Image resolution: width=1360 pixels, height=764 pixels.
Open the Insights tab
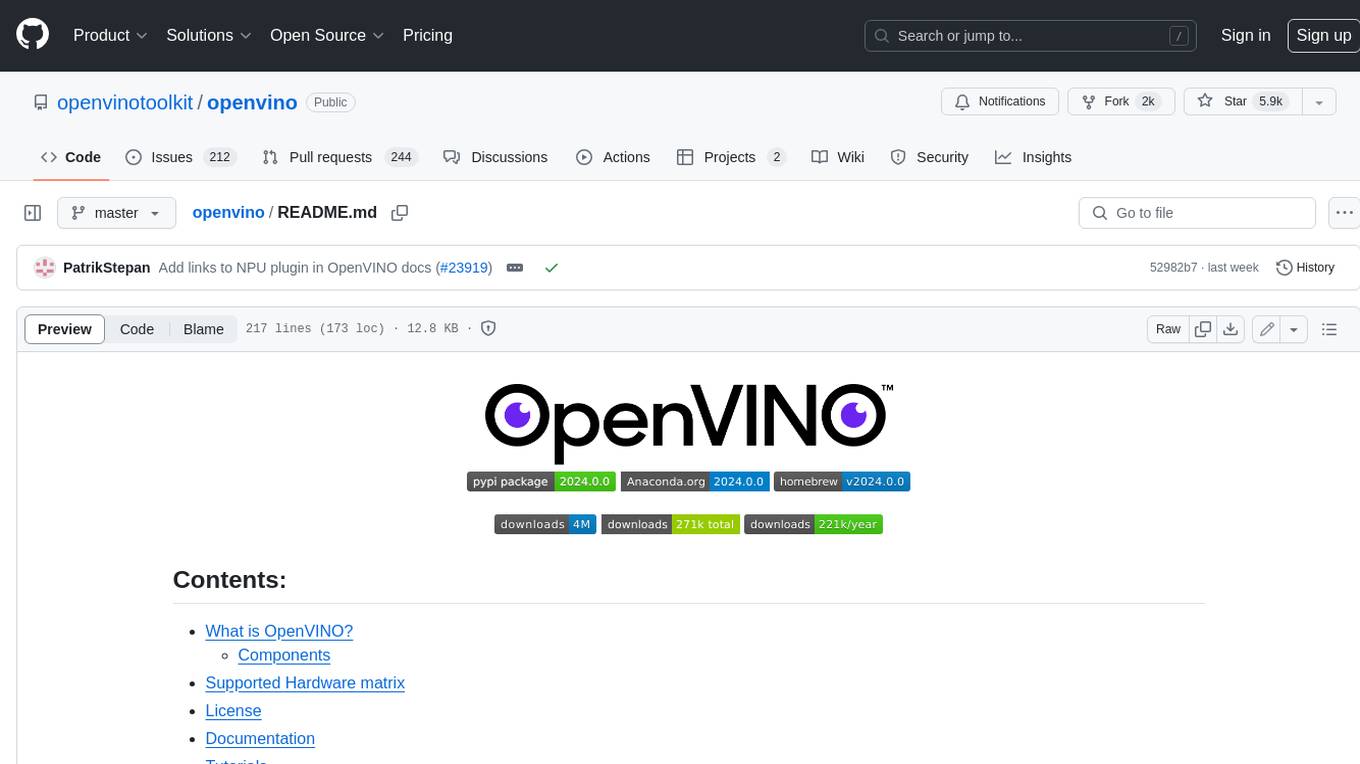[1033, 157]
